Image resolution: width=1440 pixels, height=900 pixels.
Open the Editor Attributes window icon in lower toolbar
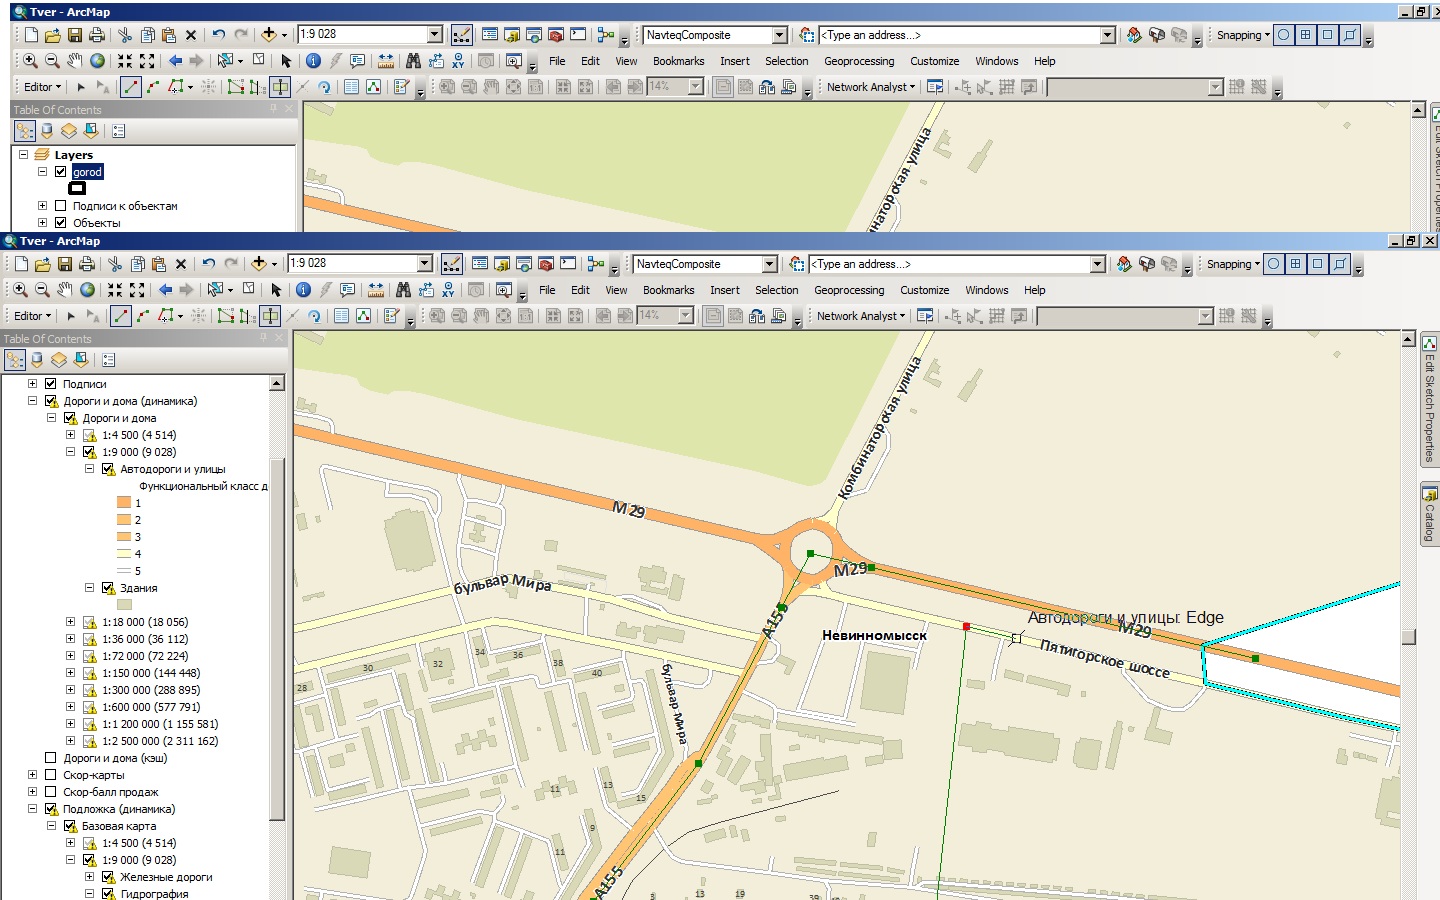341,316
